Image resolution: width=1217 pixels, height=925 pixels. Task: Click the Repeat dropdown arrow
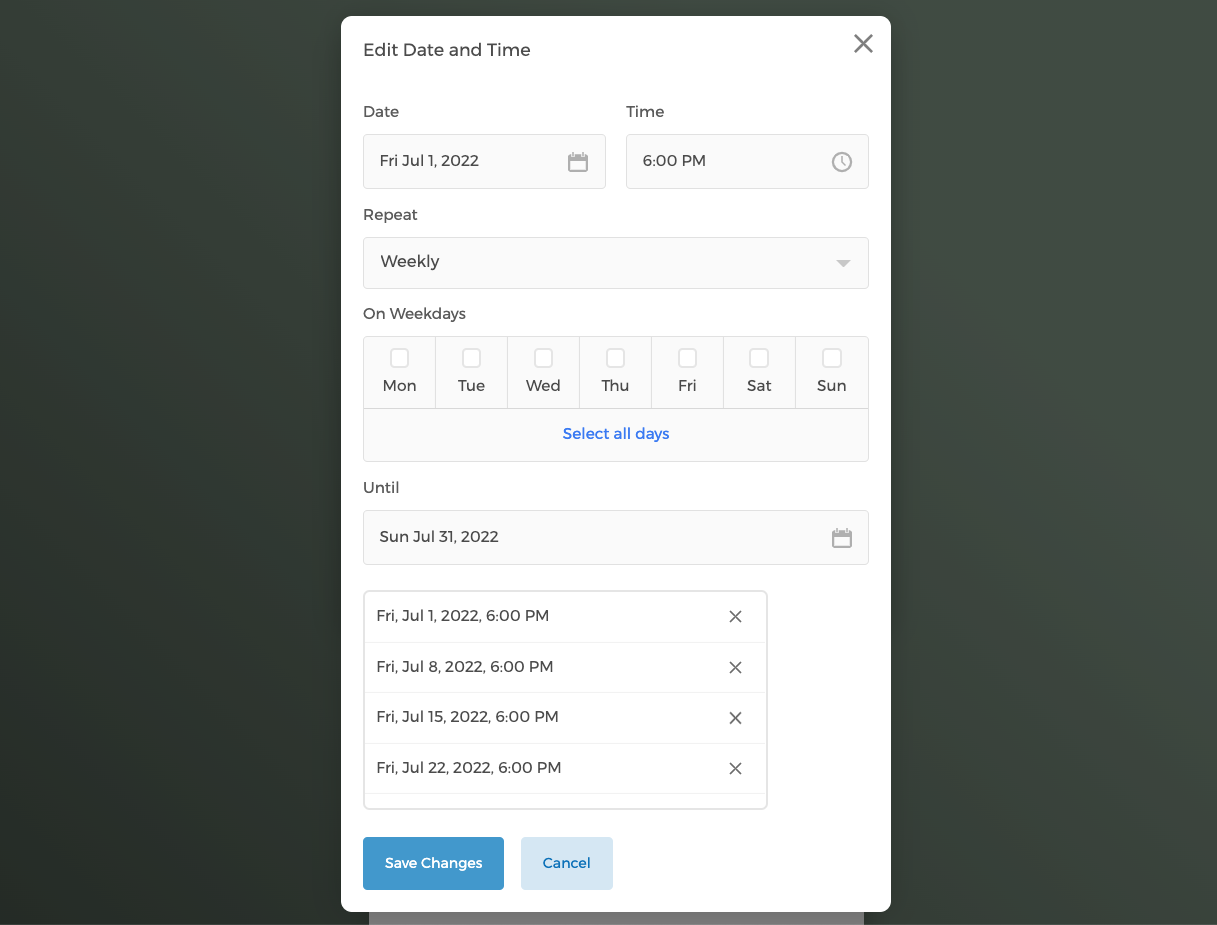843,263
